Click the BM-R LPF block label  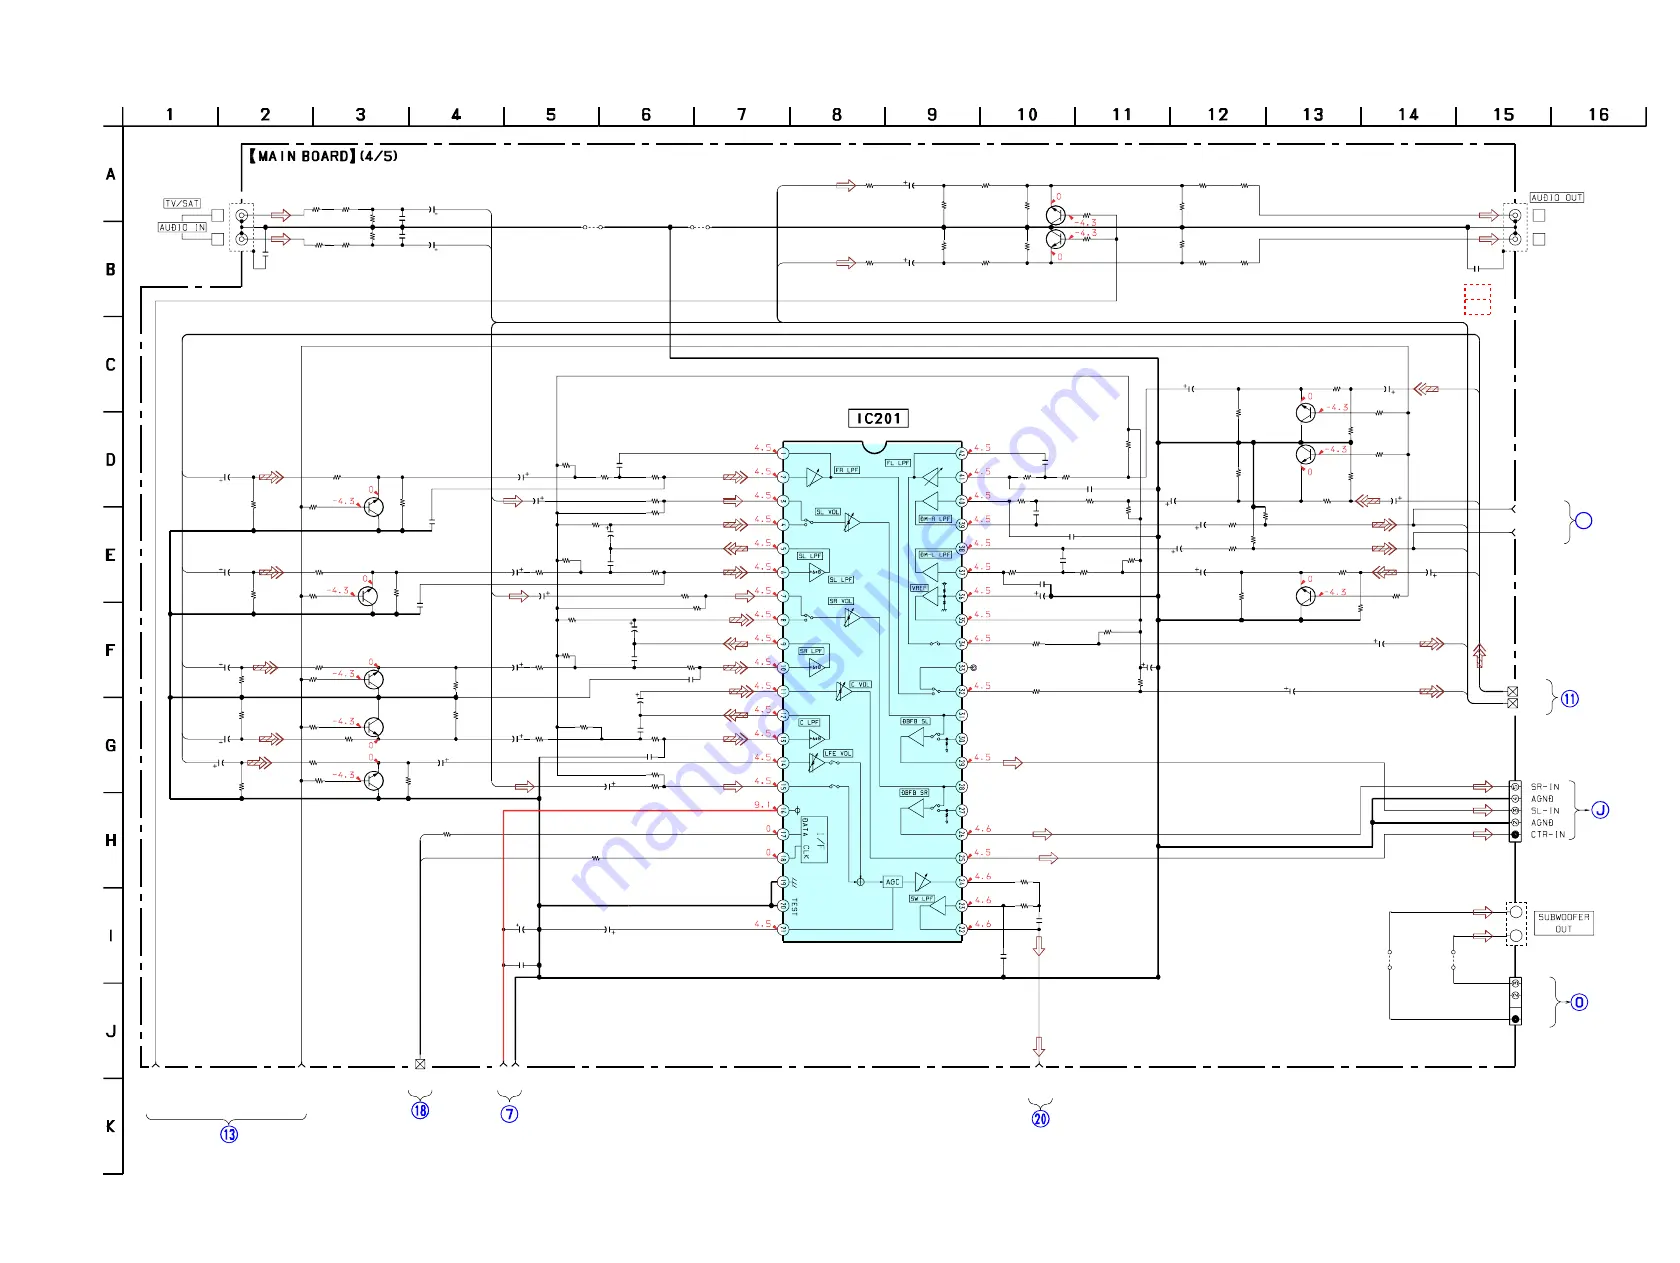(935, 519)
